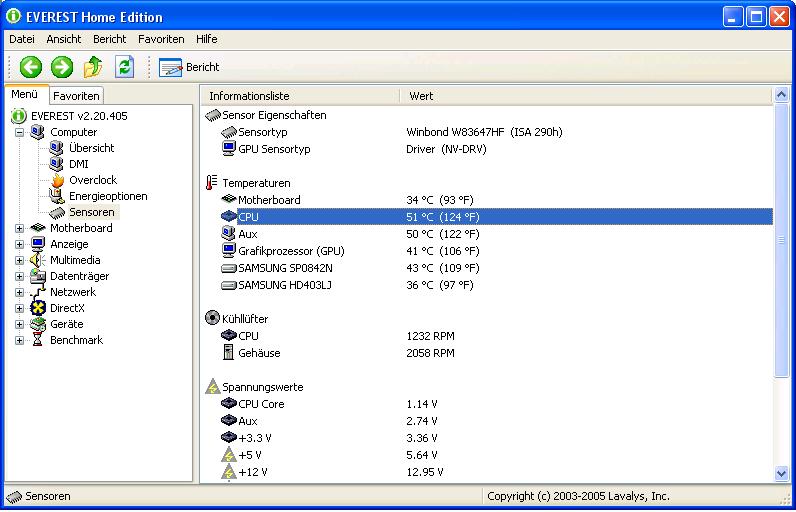This screenshot has height=512, width=796.
Task: Switch to the Menü tab
Action: point(25,94)
